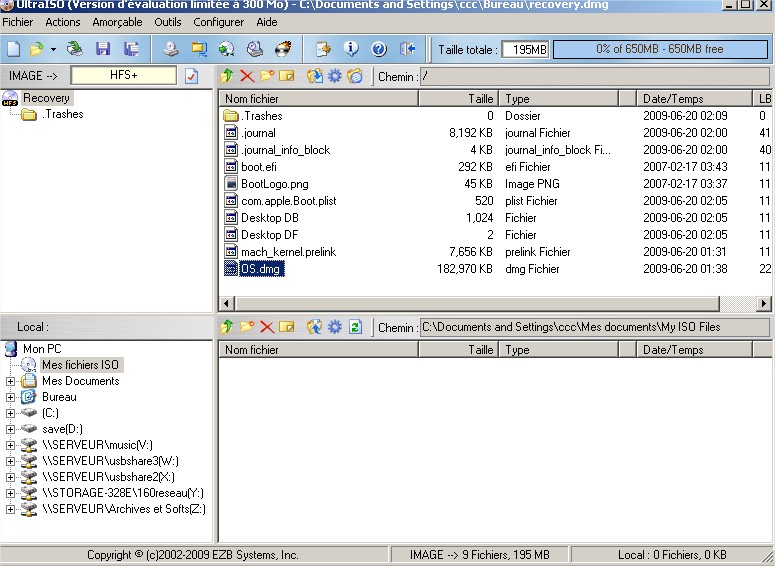Open the dropdown arrow beside the Open icon

pyautogui.click(x=53, y=49)
